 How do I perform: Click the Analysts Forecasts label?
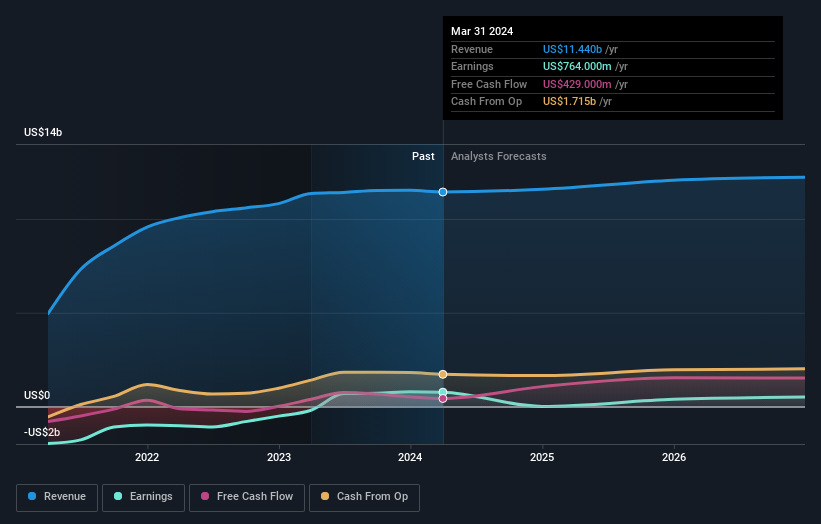[498, 157]
